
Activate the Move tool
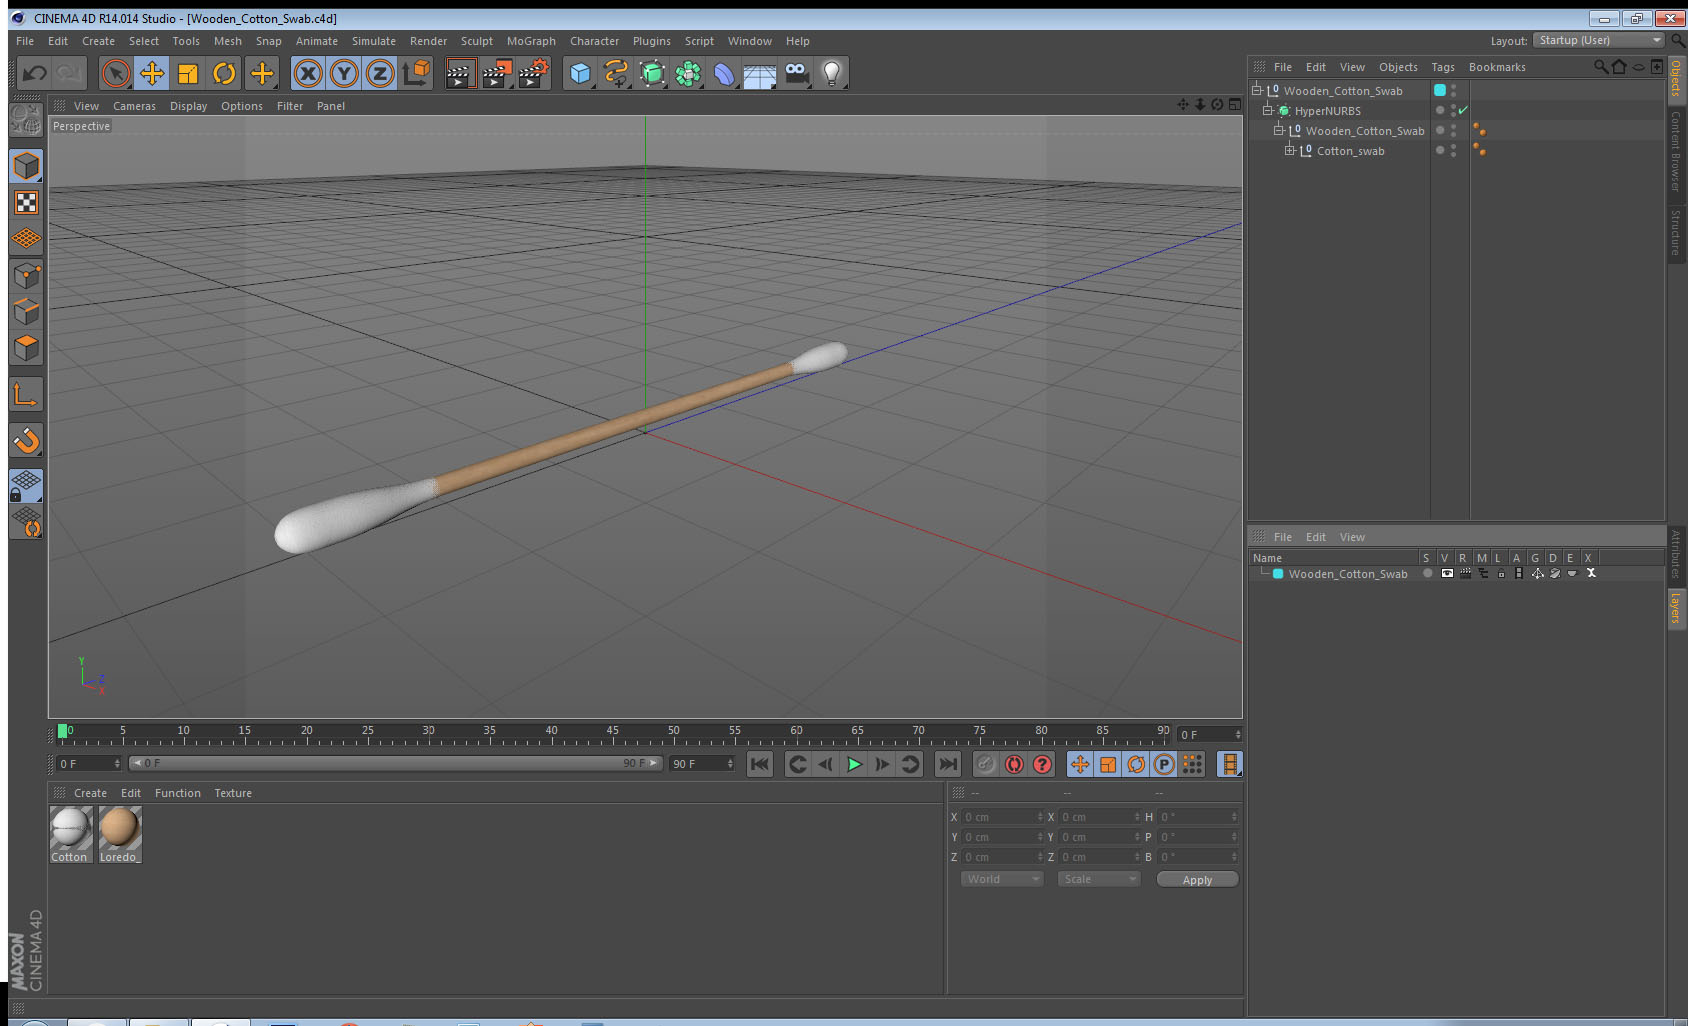152,73
